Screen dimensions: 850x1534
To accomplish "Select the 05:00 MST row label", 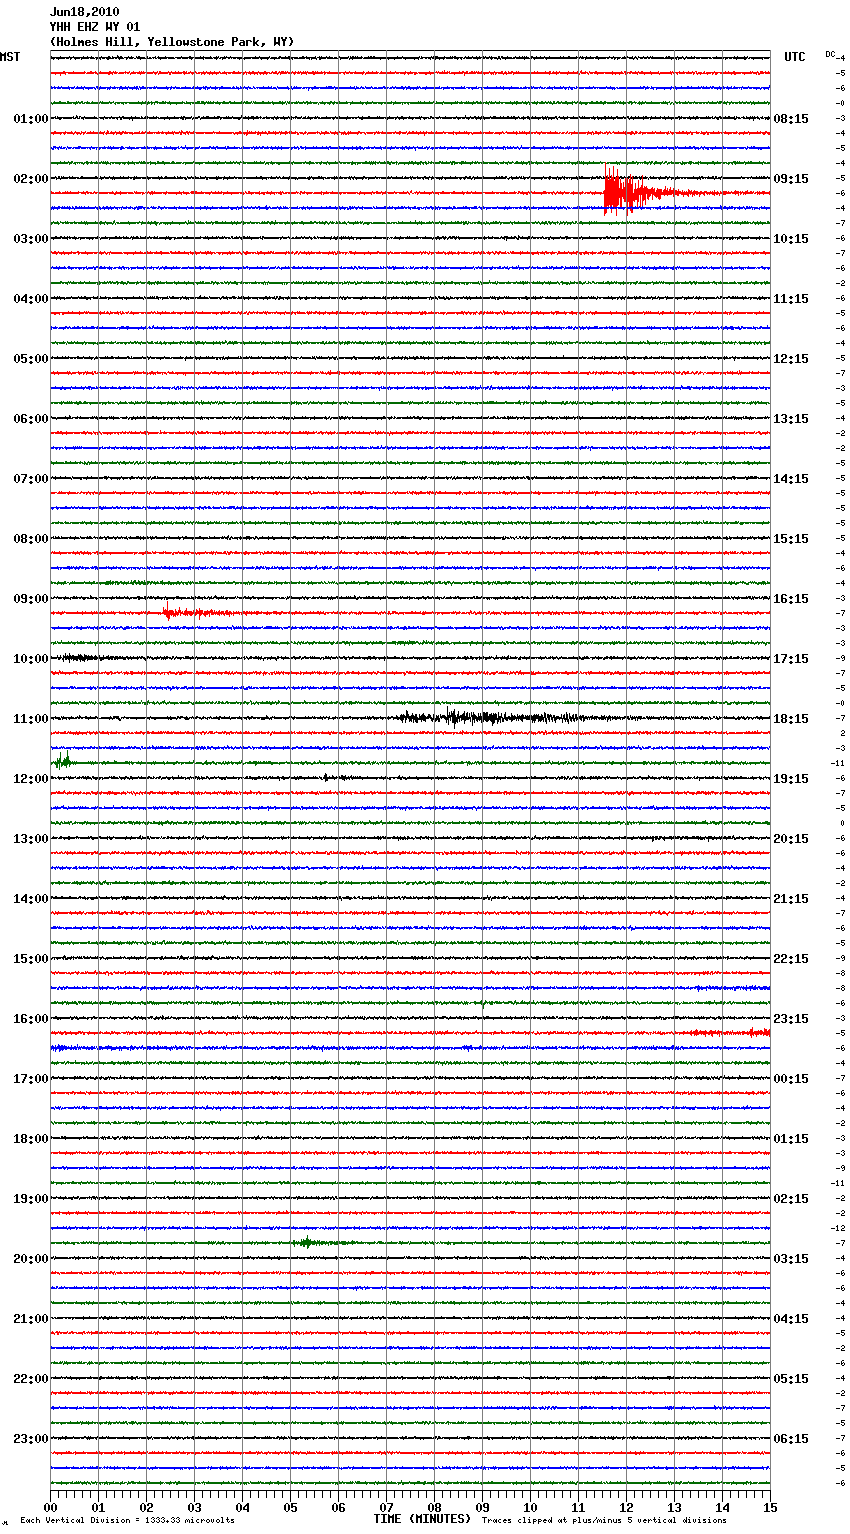I will tap(31, 359).
